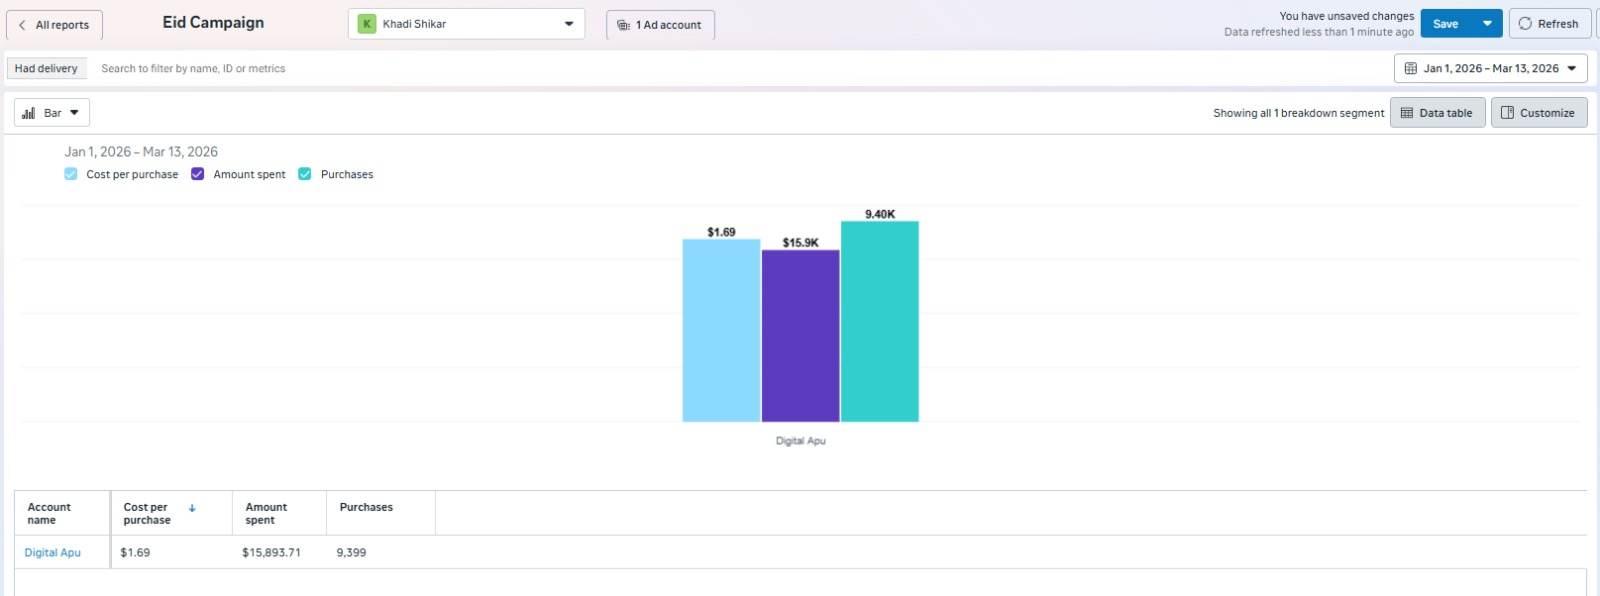This screenshot has height=596, width=1600.
Task: Click the Amount spent column header
Action: (266, 513)
